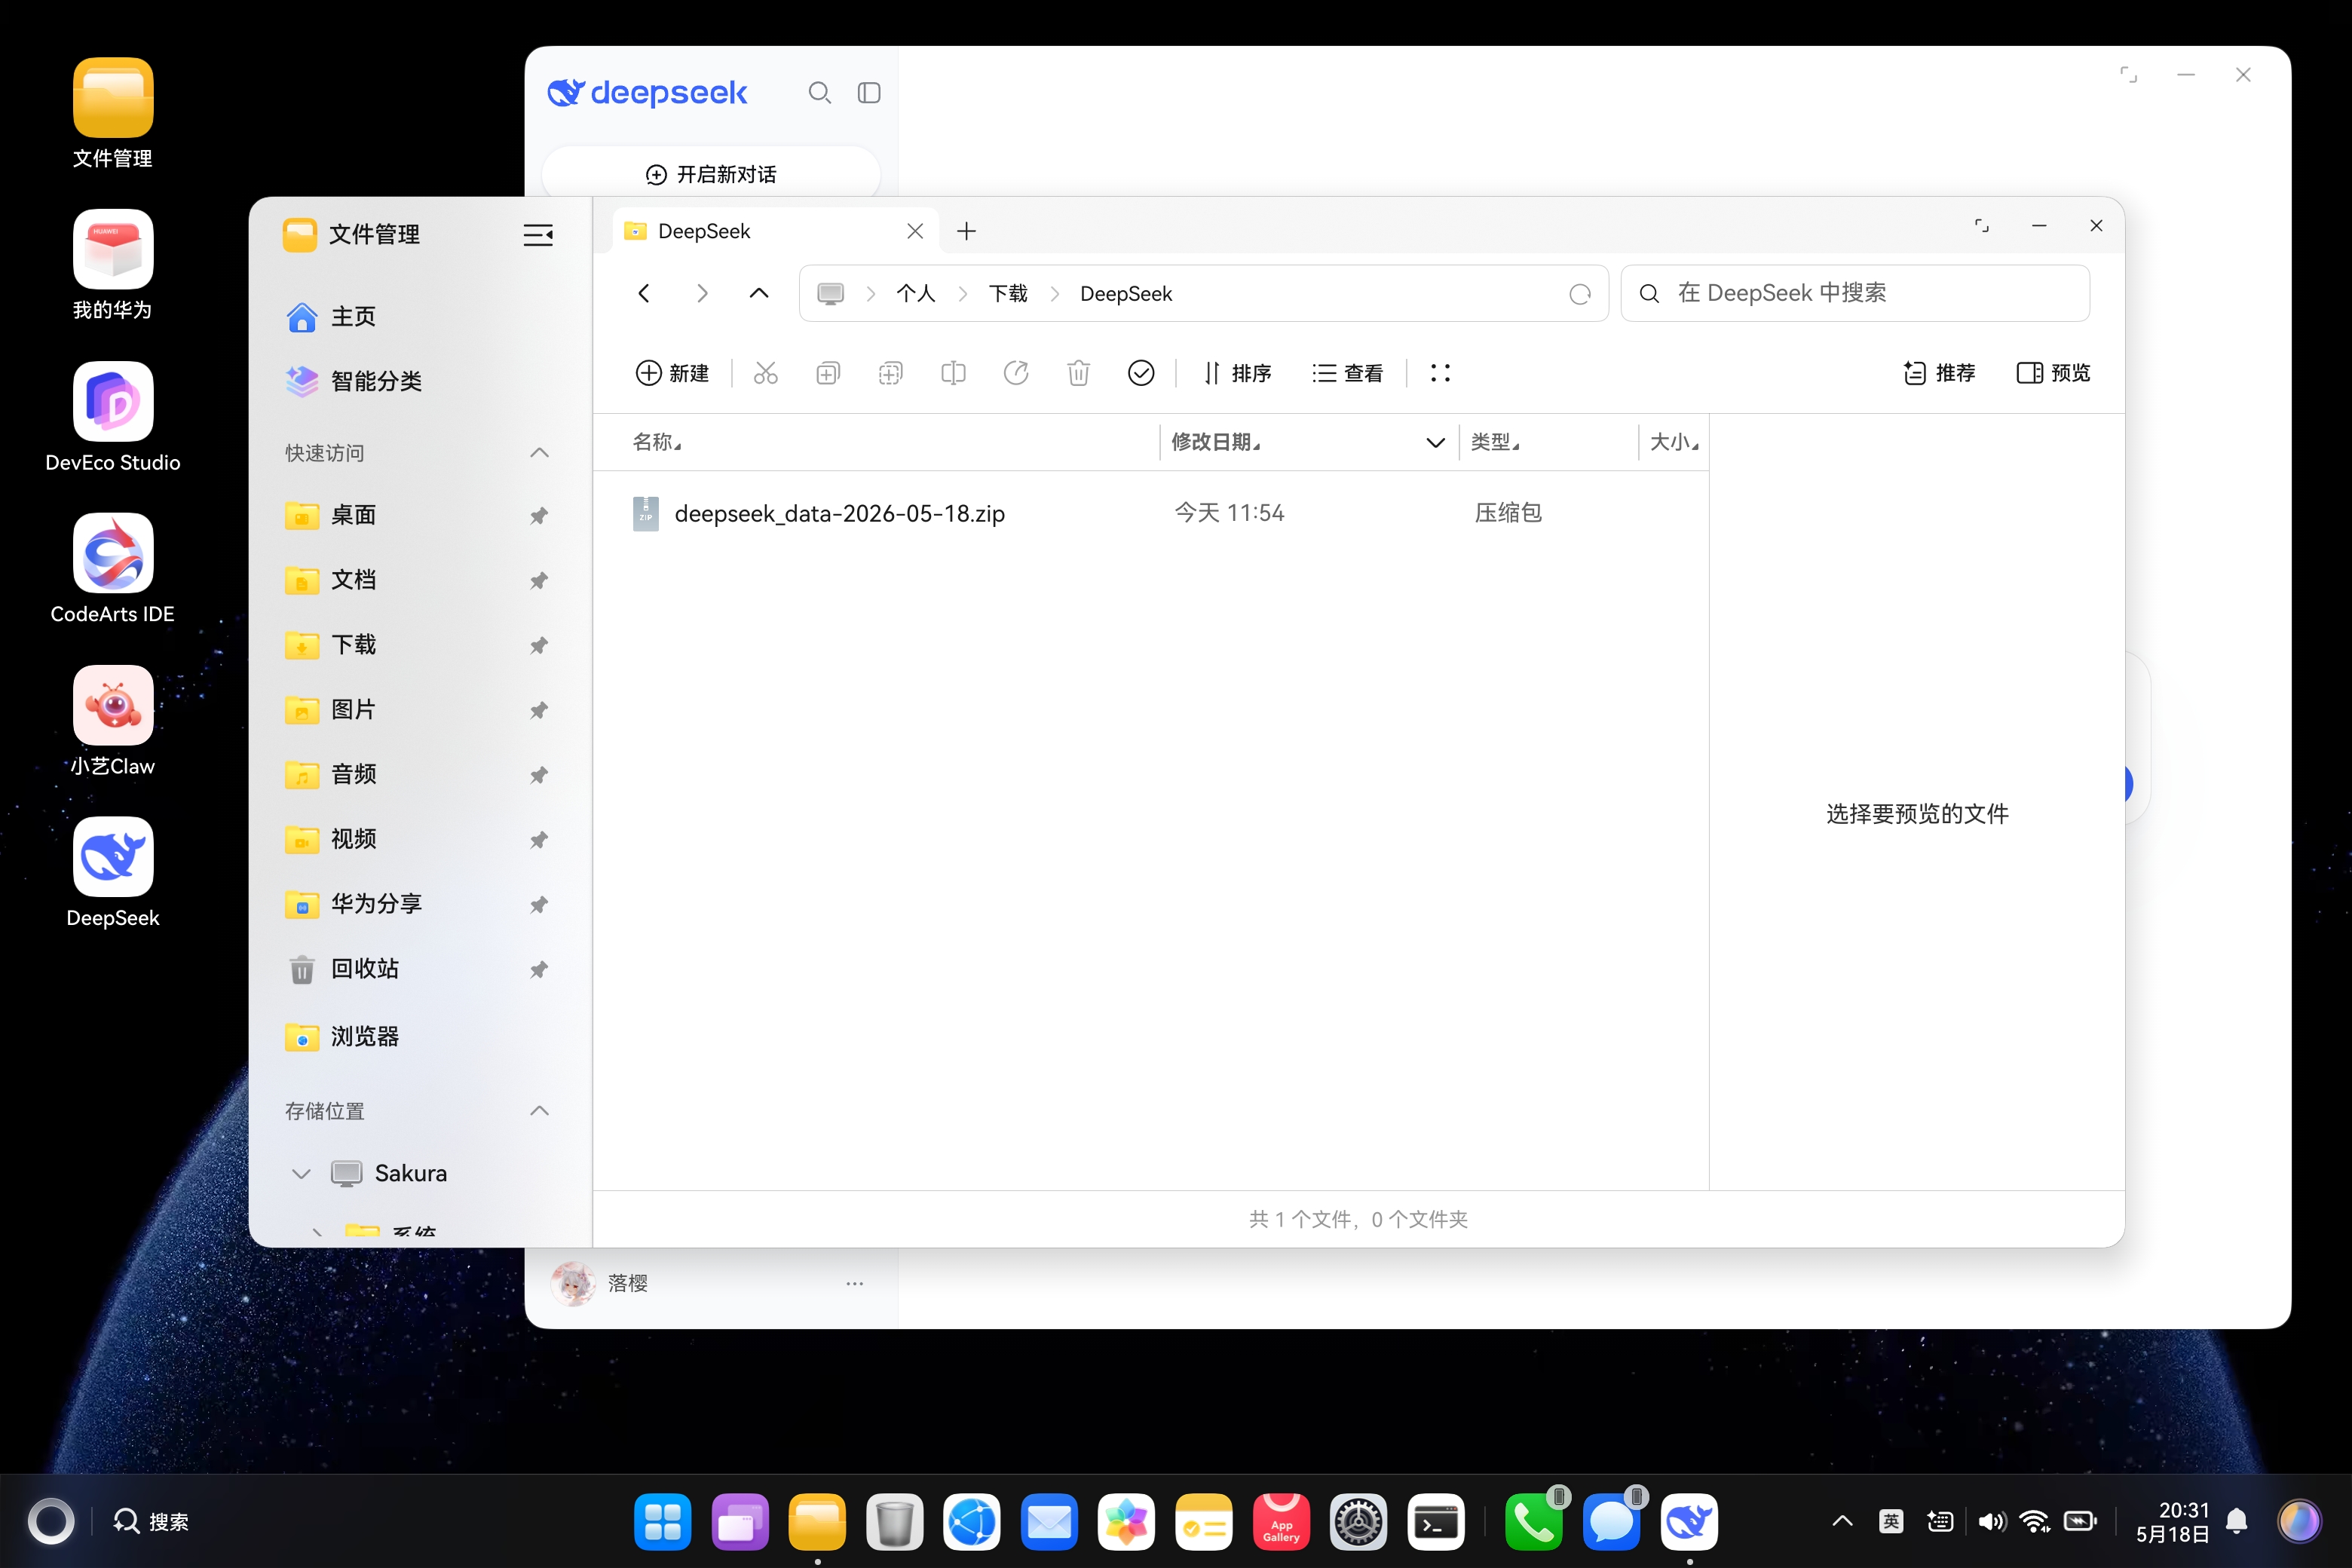The height and width of the screenshot is (1568, 2352).
Task: Open 回收站 in the sidebar
Action: [420, 969]
